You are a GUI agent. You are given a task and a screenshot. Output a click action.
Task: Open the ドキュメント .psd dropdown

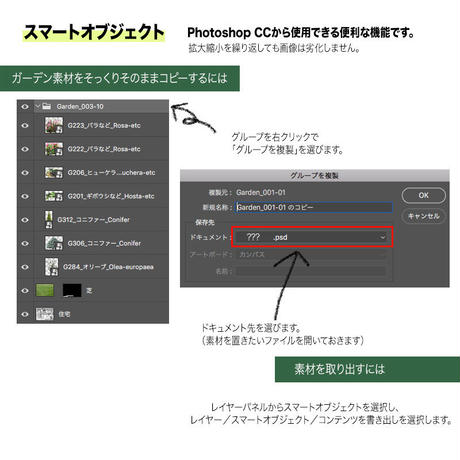click(312, 237)
